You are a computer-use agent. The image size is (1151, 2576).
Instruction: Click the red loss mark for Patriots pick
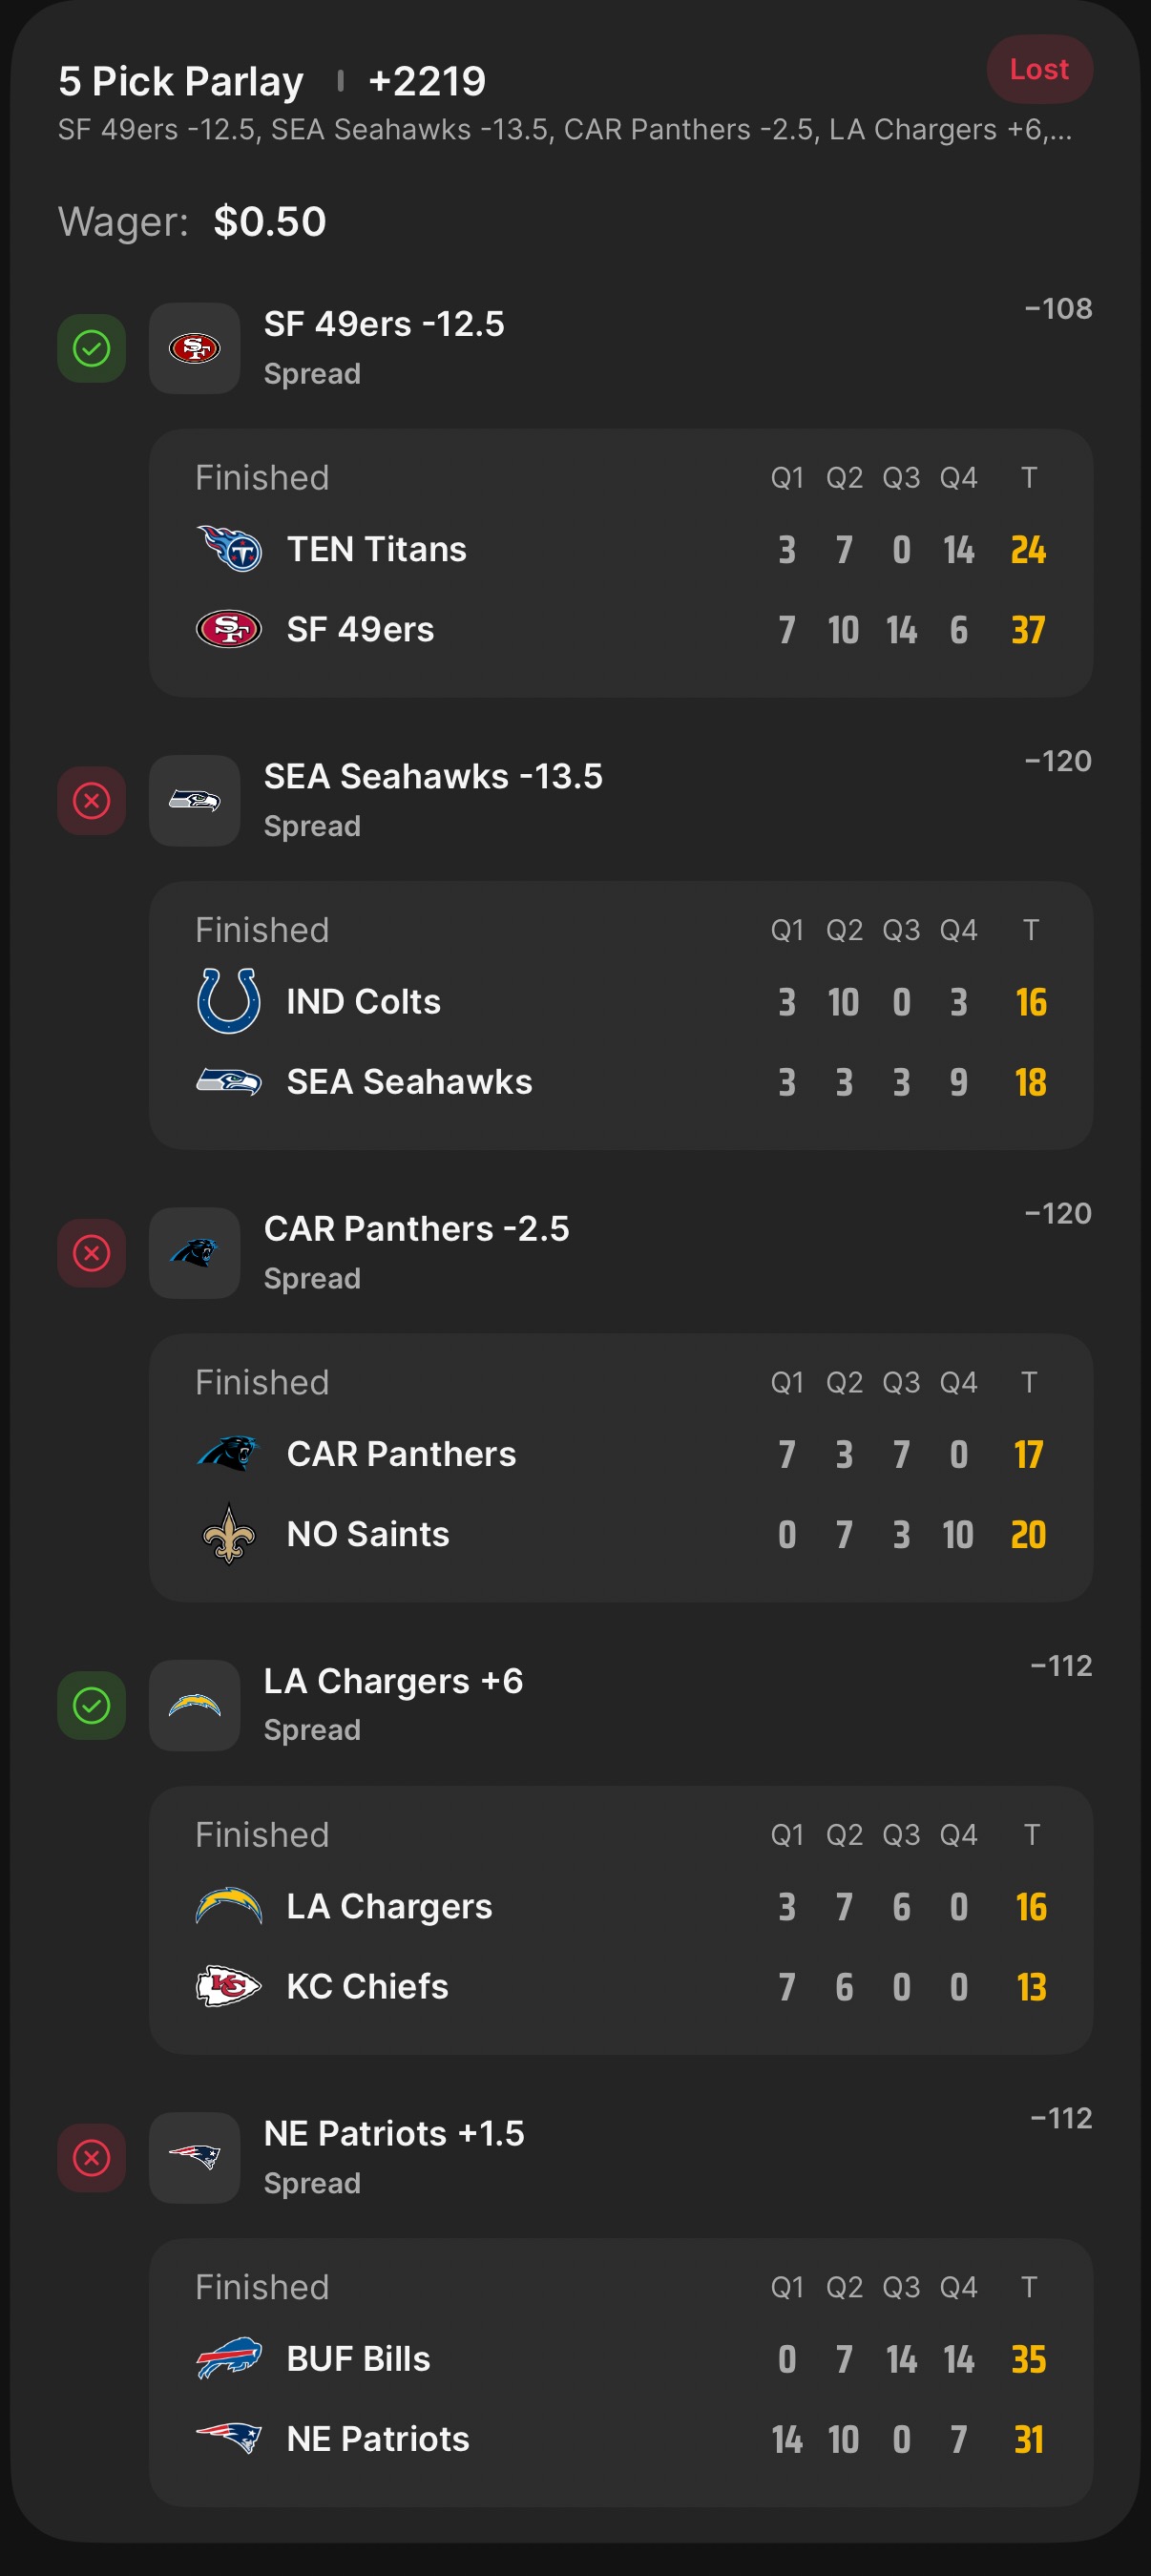(91, 2157)
